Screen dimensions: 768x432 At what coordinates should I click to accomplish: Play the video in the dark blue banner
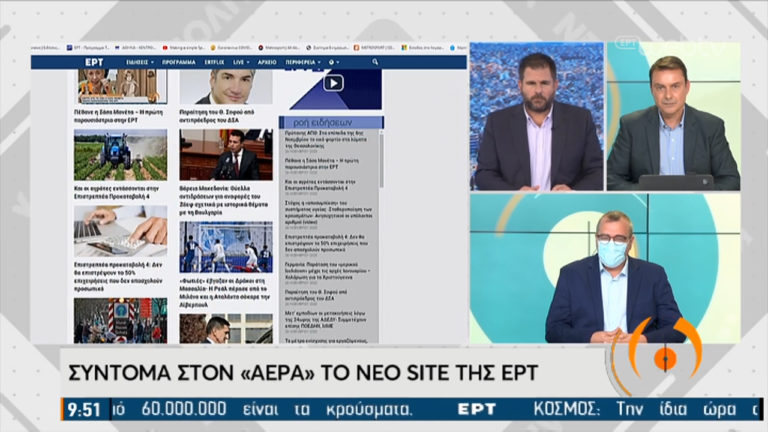point(333,83)
